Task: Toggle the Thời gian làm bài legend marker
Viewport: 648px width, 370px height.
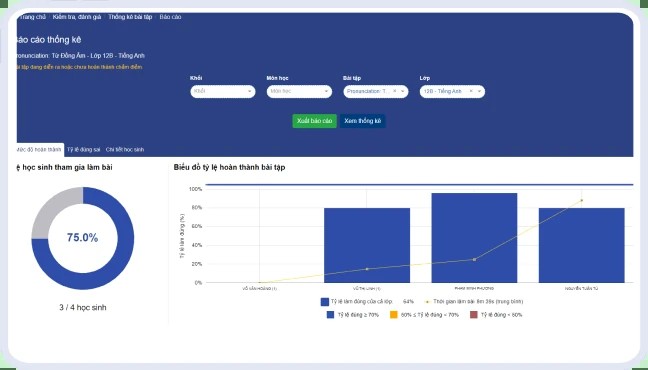Action: pyautogui.click(x=427, y=302)
